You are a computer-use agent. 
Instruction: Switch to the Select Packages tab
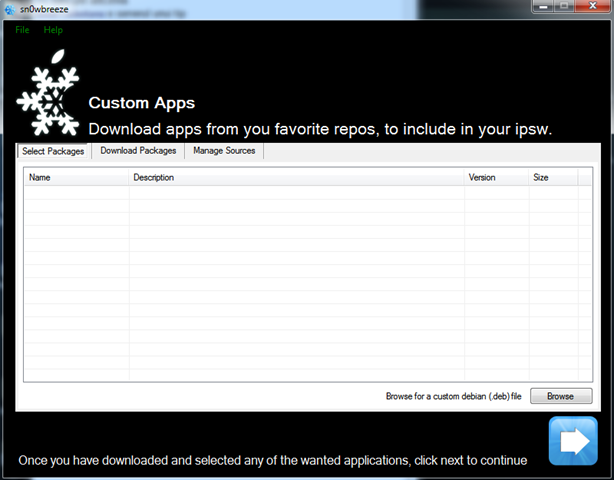tap(53, 151)
